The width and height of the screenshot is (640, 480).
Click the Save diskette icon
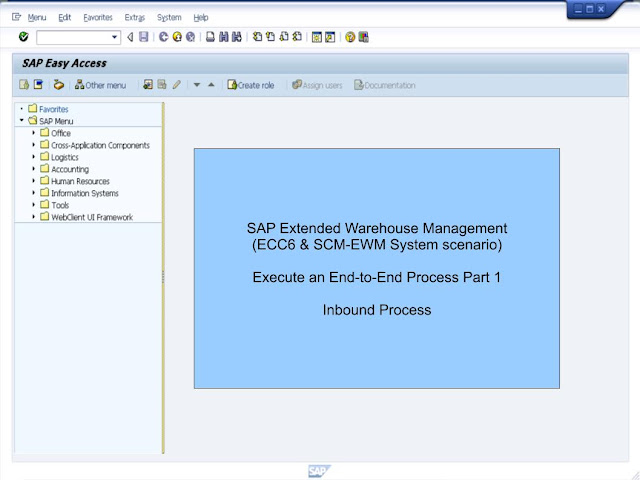pyautogui.click(x=143, y=37)
